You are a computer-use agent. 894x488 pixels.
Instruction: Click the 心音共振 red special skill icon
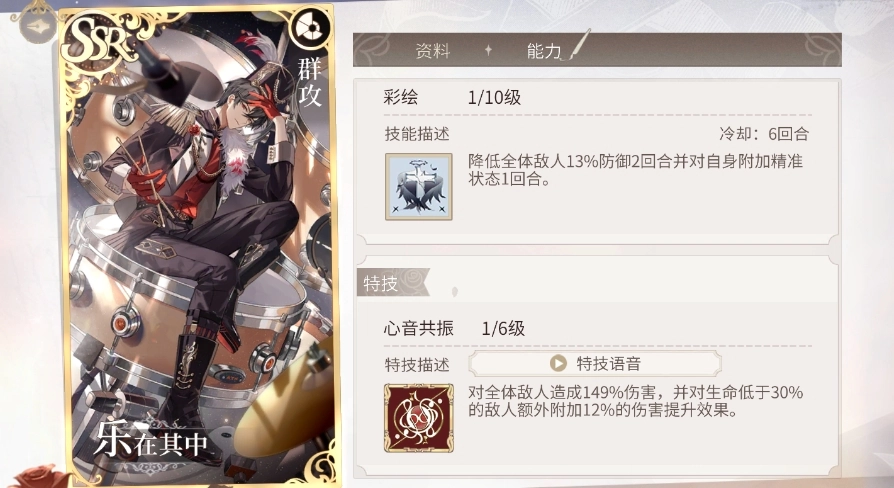(x=419, y=418)
